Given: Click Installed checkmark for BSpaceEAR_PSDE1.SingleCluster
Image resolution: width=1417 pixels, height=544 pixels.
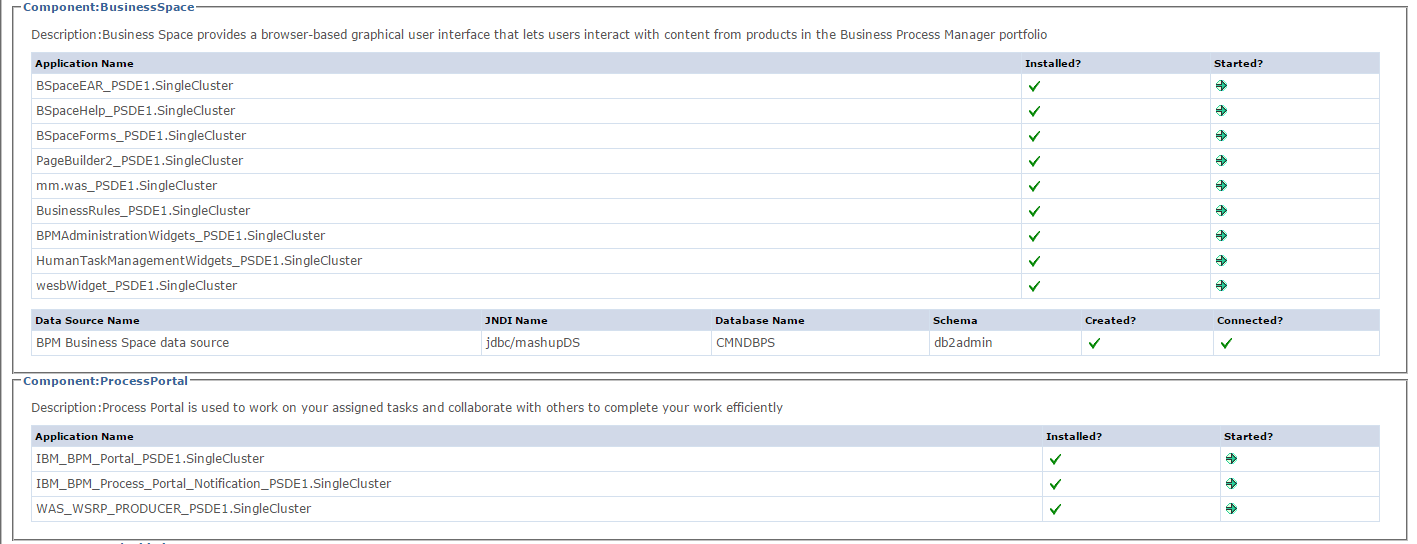Looking at the screenshot, I should 1034,86.
